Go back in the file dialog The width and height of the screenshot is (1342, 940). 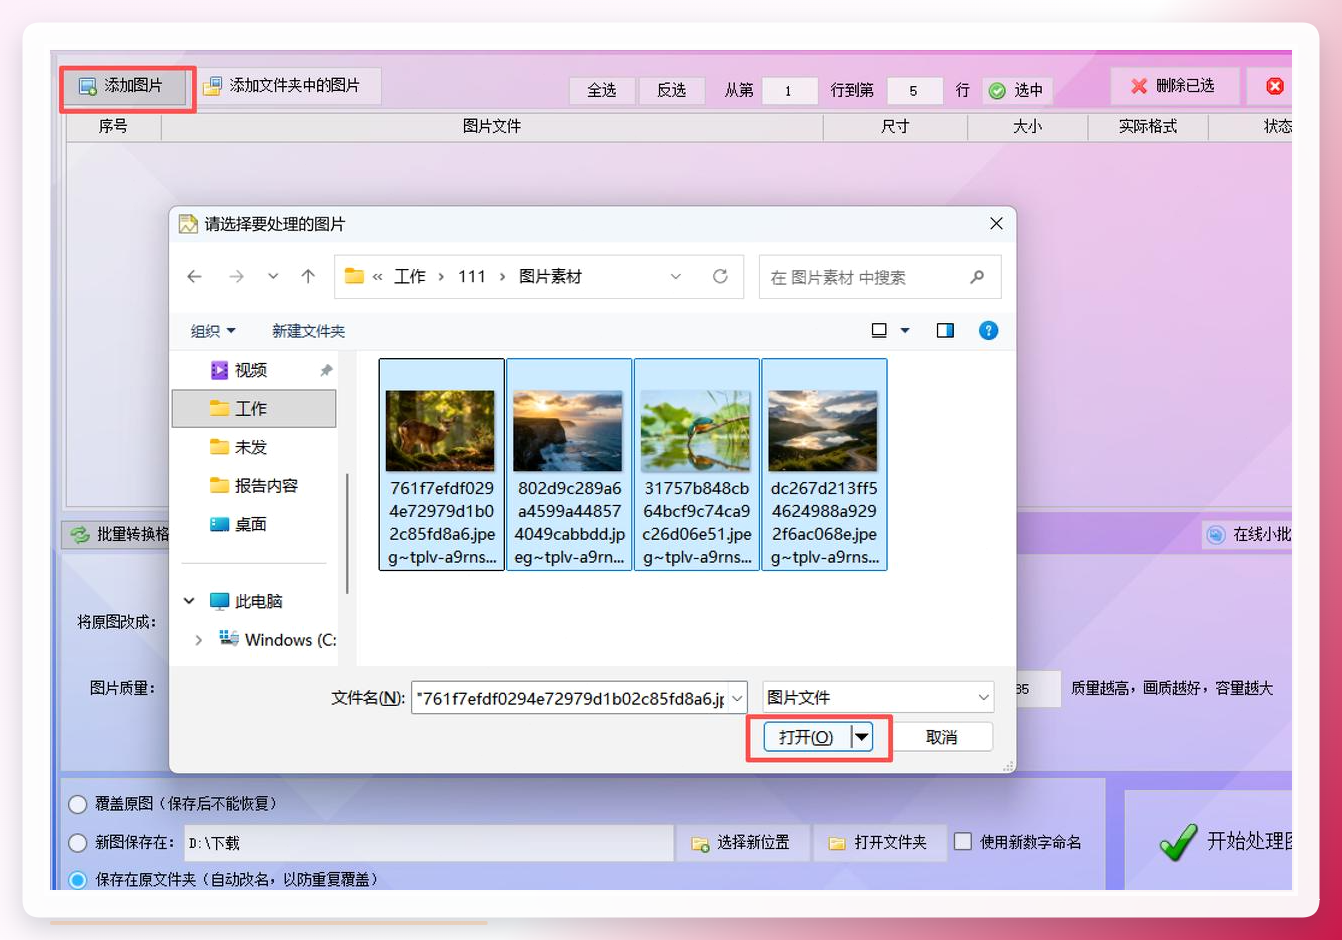[195, 277]
